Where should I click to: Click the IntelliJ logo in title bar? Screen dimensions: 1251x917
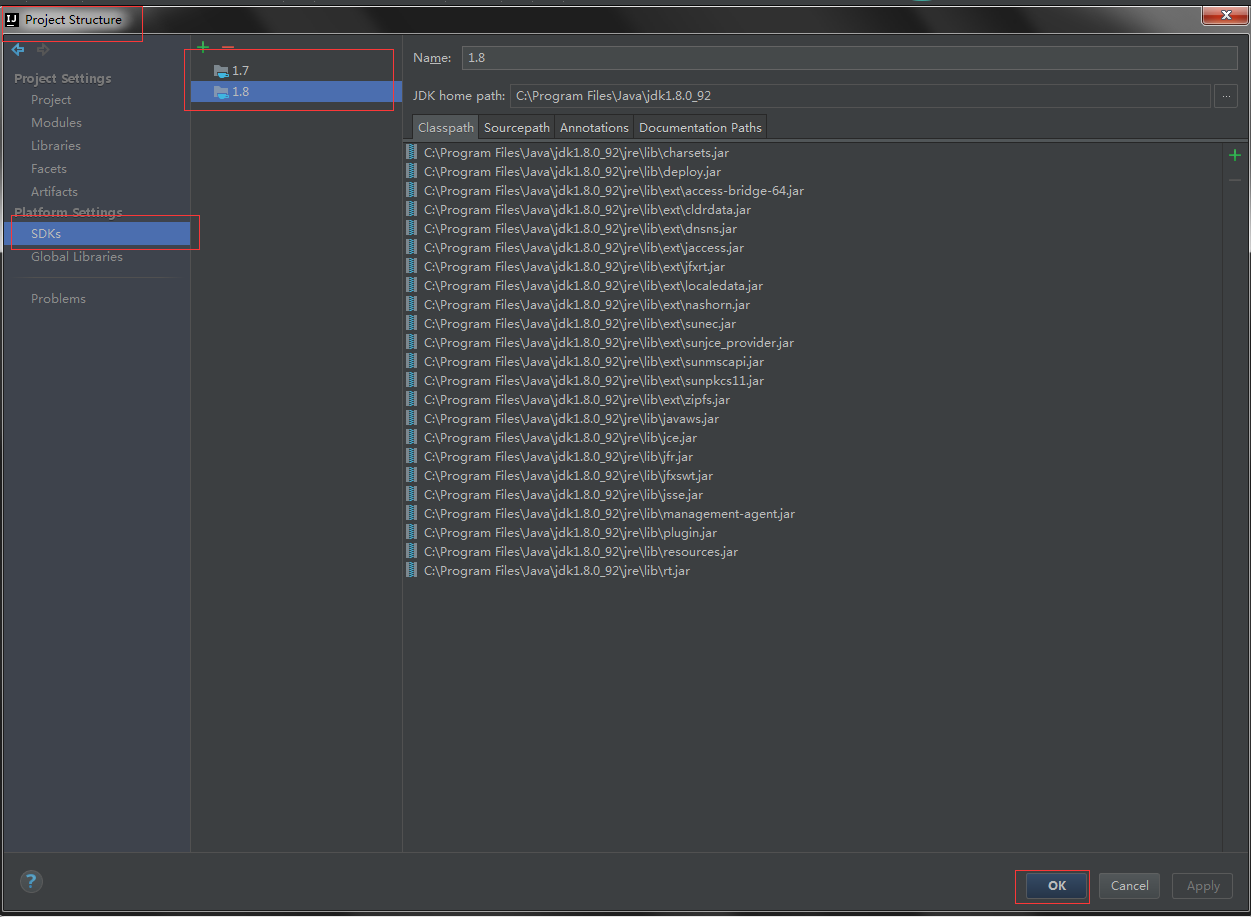[x=13, y=19]
